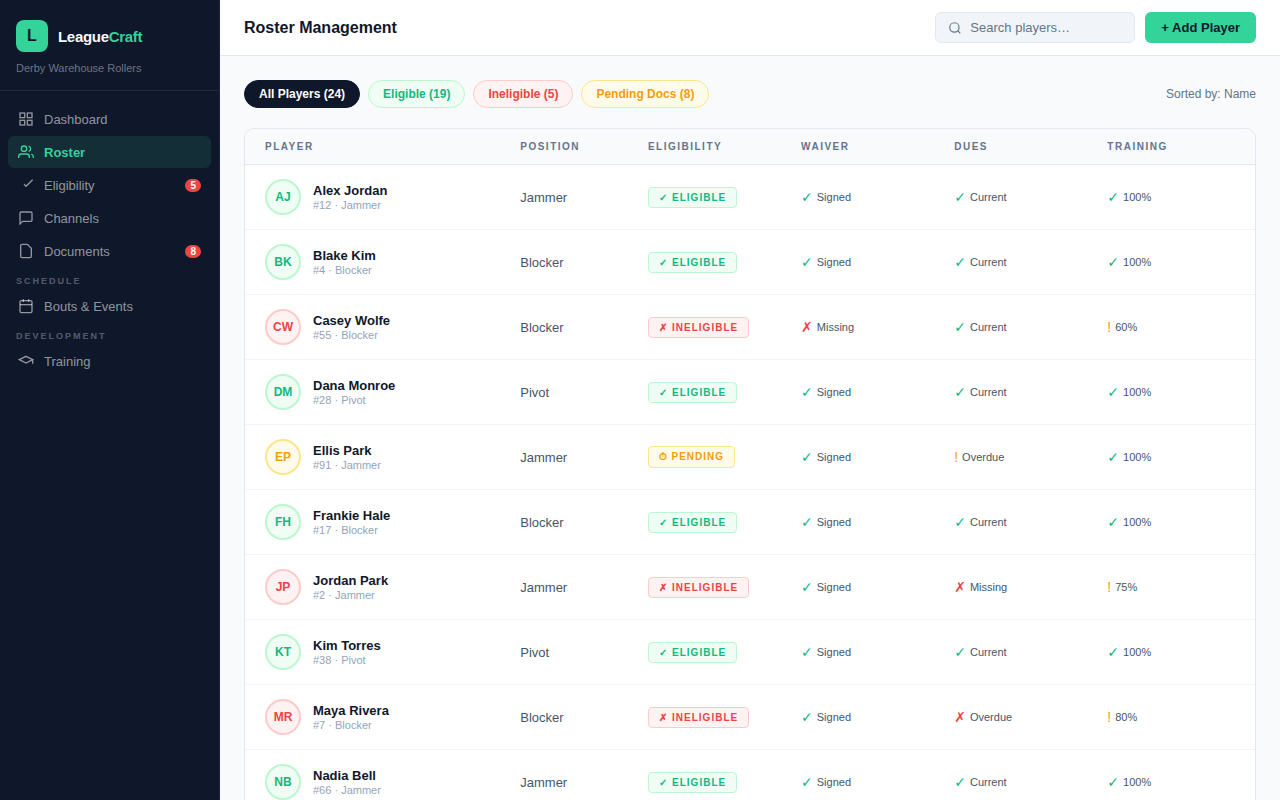This screenshot has height=800, width=1280.
Task: Change the Sorted by: Name option
Action: tap(1211, 94)
